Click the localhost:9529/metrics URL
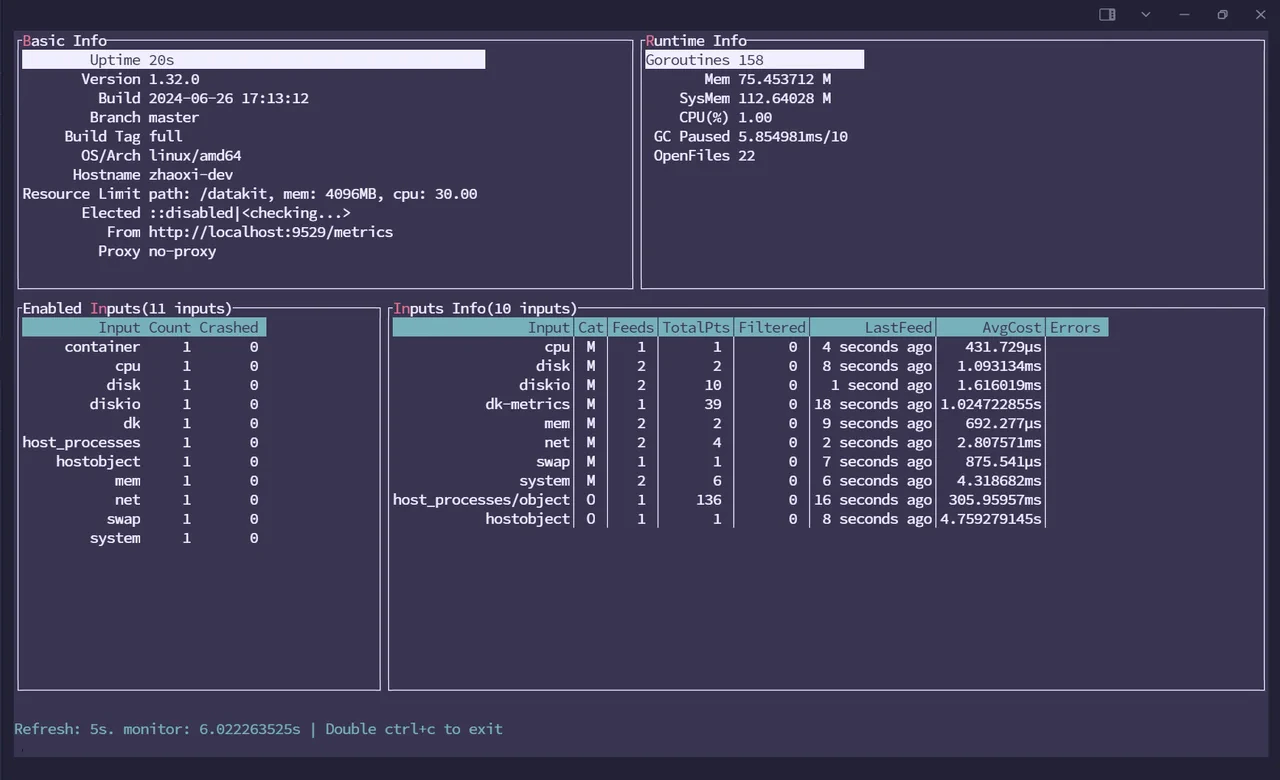The image size is (1280, 780). 270,232
